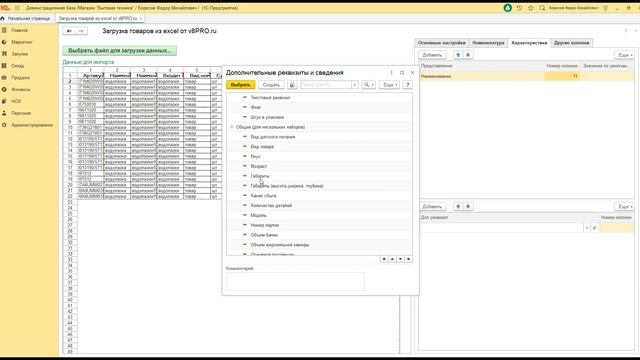
Task: Click Добавить above characteristics table
Action: click(432, 55)
